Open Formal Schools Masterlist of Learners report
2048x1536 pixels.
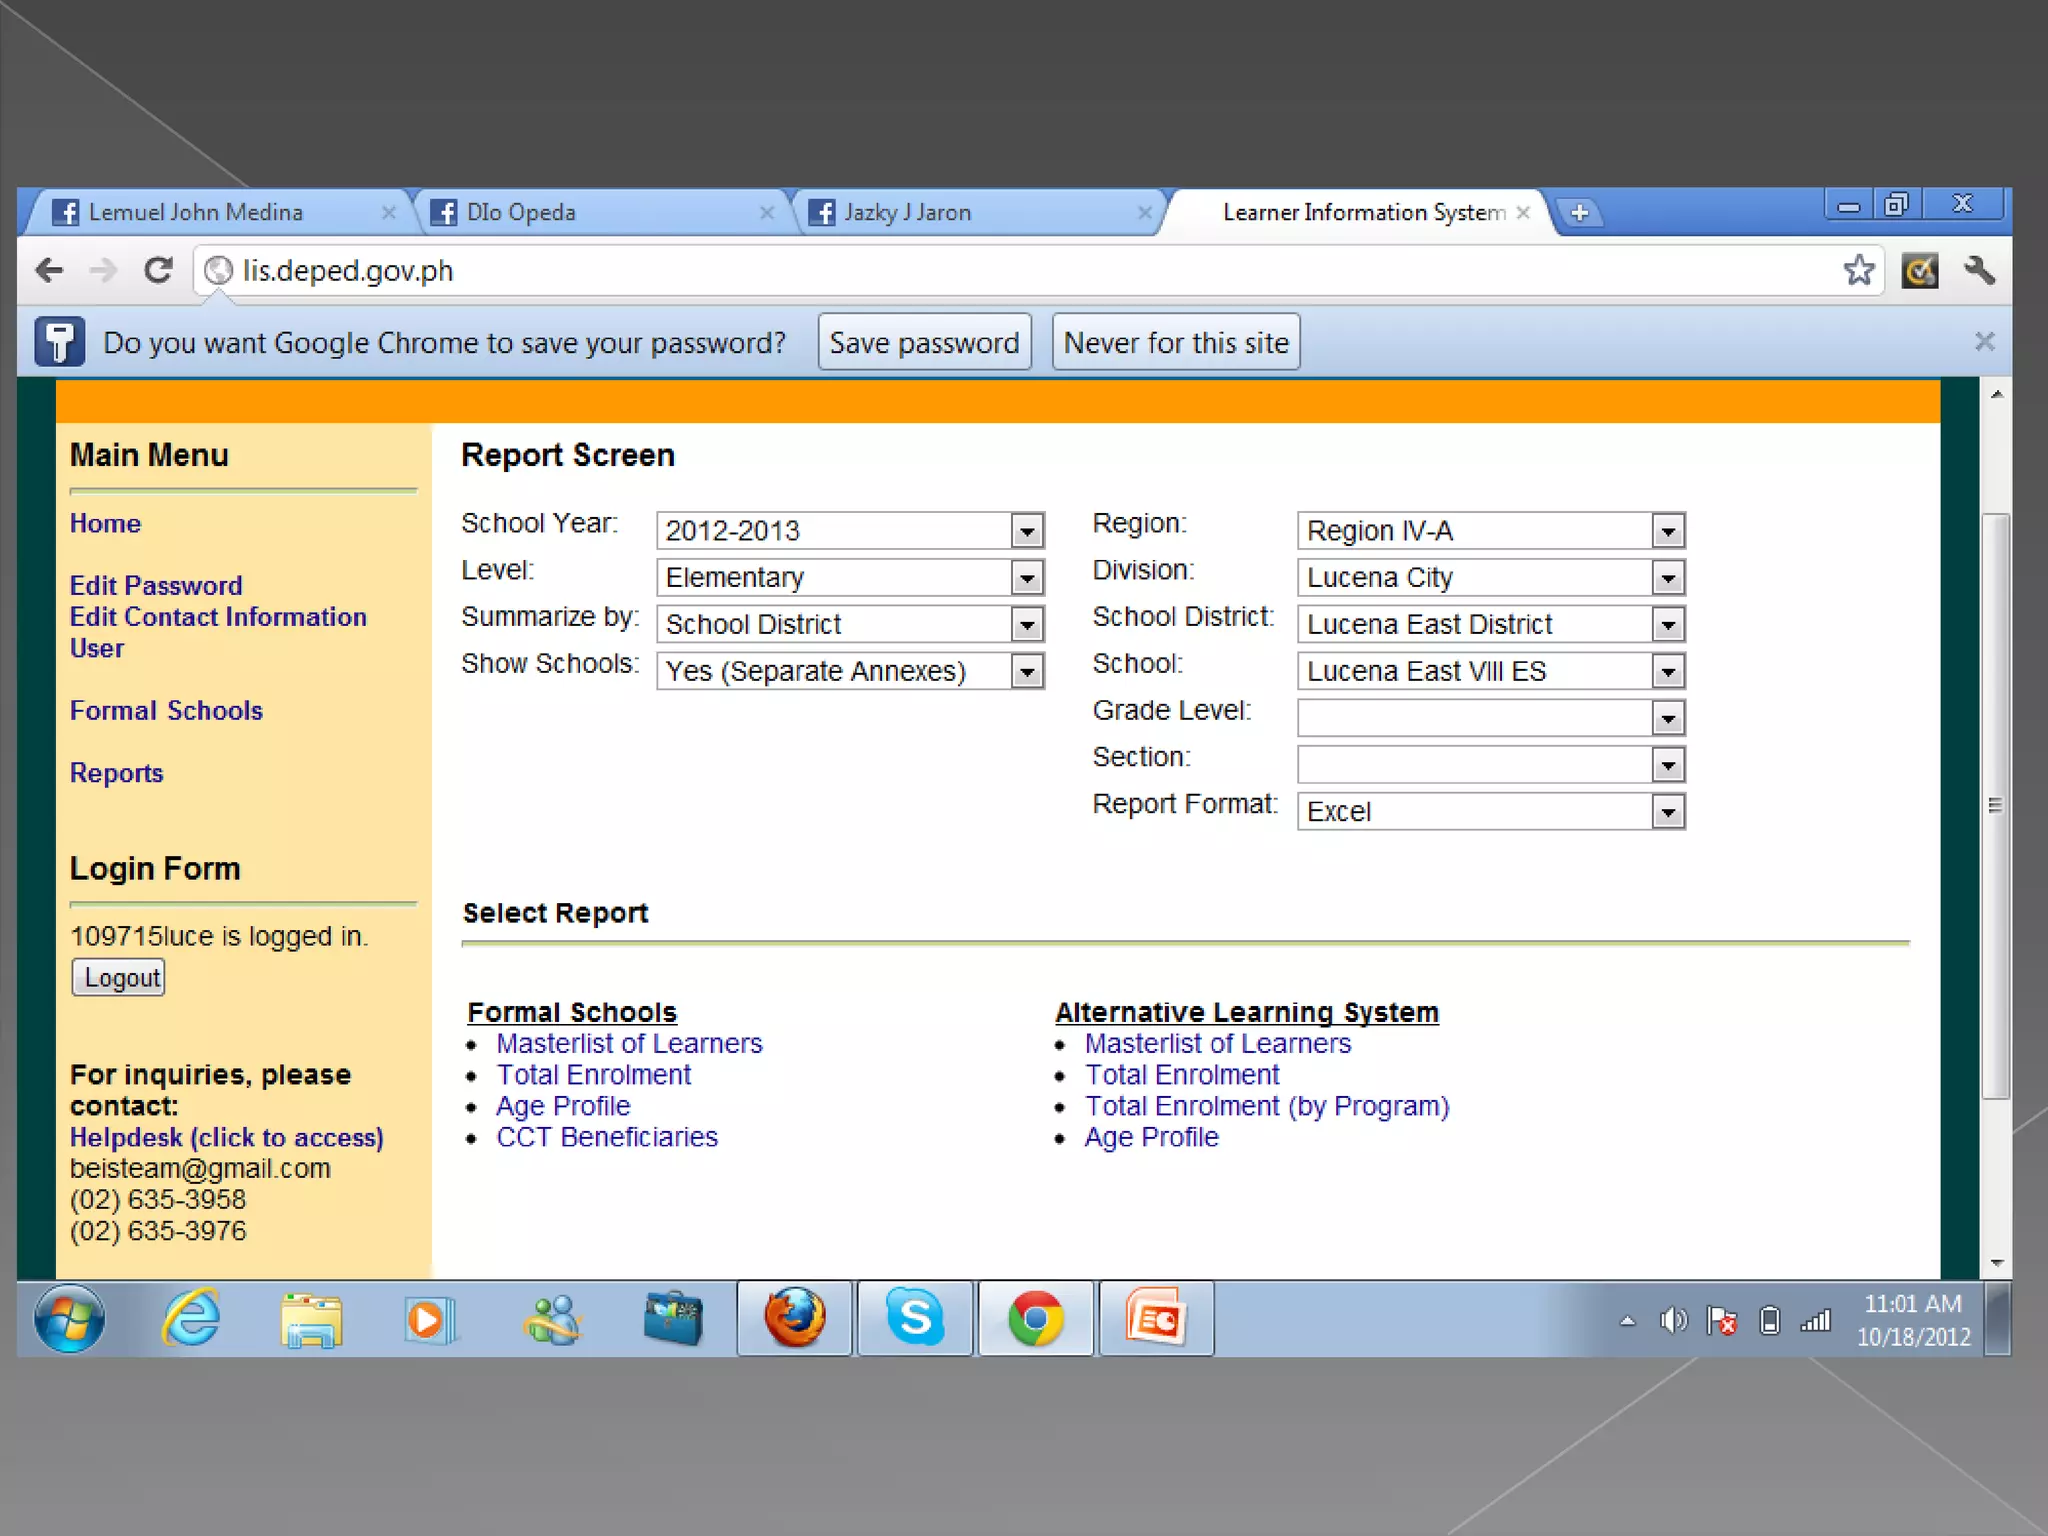click(629, 1043)
